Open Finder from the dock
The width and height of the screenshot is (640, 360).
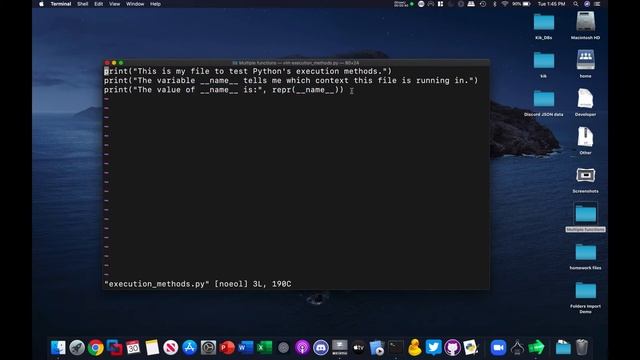click(58, 347)
